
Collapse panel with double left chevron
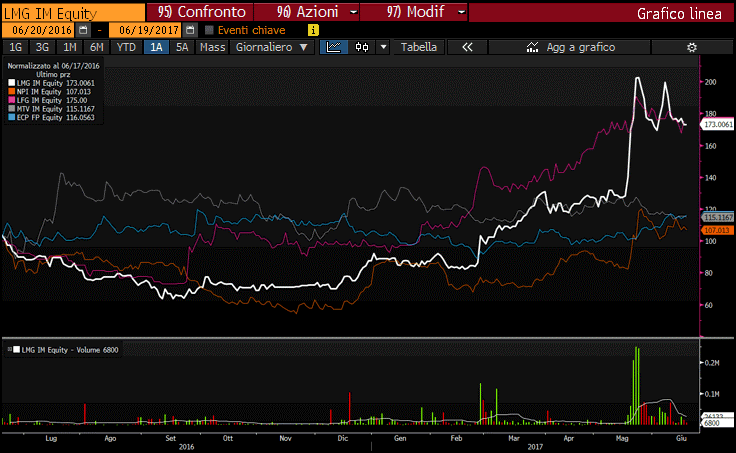(x=467, y=47)
